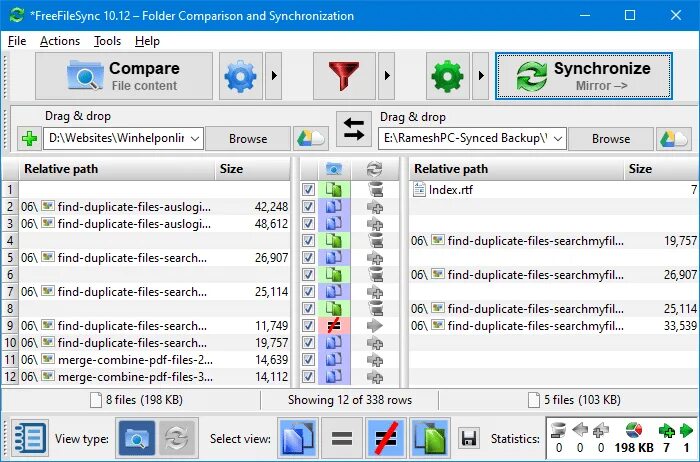The image size is (700, 462).
Task: Open synchronization settings green gear
Action: [x=448, y=76]
